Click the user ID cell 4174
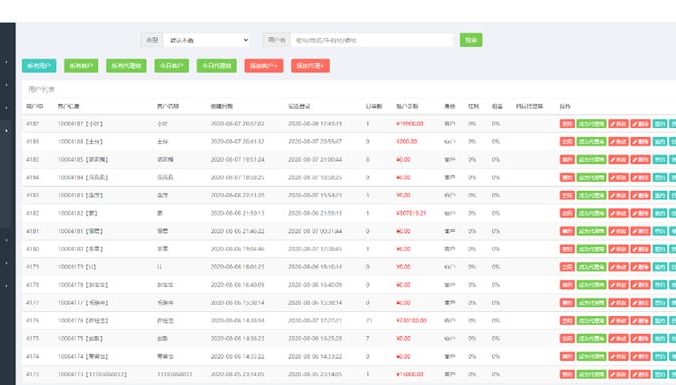This screenshot has width=676, height=385. coord(32,356)
